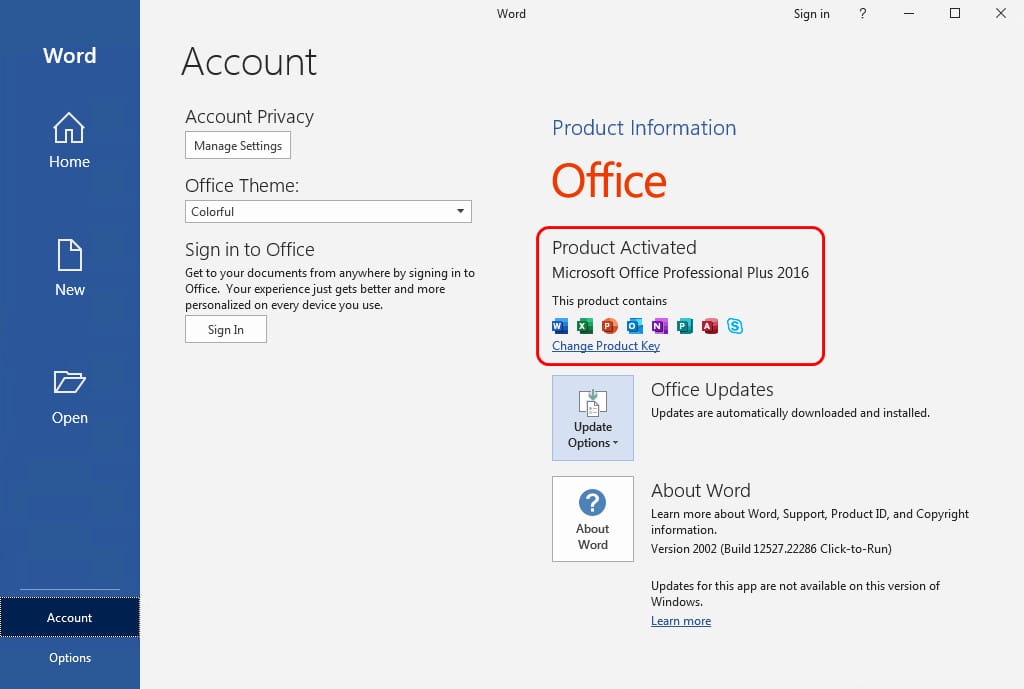
Task: Click the Publisher app icon under product contains
Action: click(684, 326)
